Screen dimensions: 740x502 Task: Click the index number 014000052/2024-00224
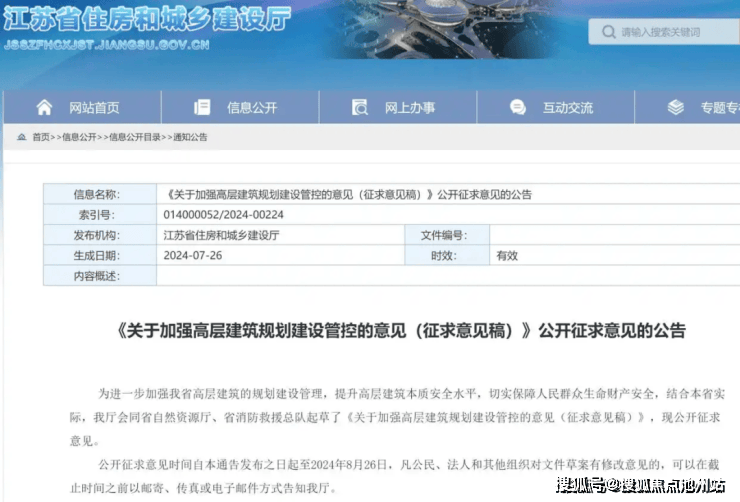coord(224,215)
